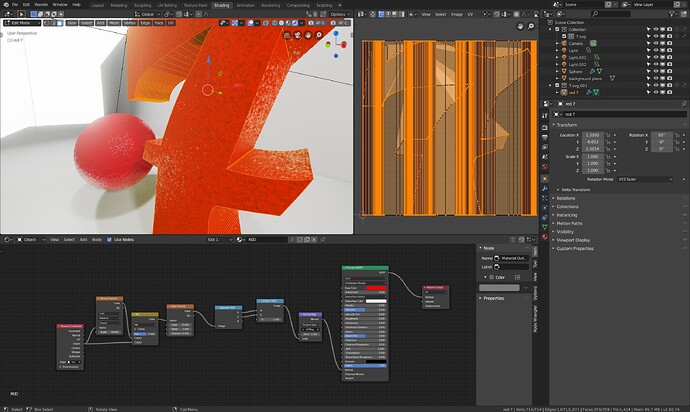Screen dimensions: 690x412
Task: Add workspace with the plus button
Action: tap(339, 5)
